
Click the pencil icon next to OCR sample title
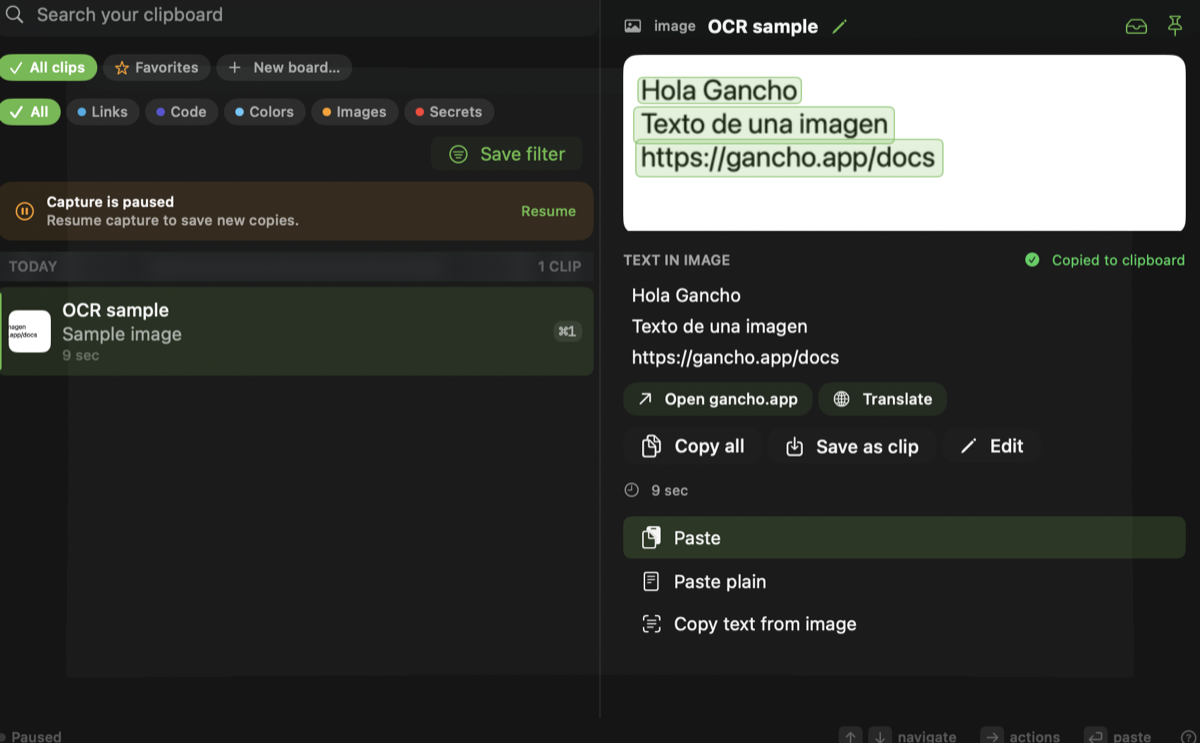pos(839,27)
